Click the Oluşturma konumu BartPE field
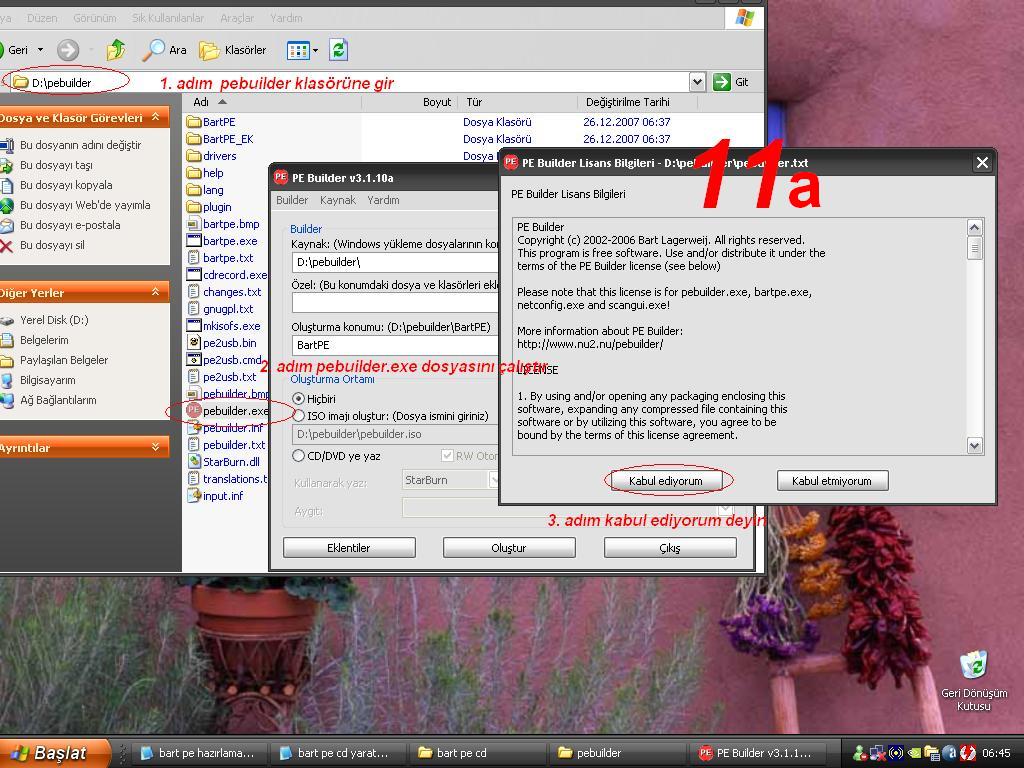The width and height of the screenshot is (1024, 768). (x=395, y=345)
